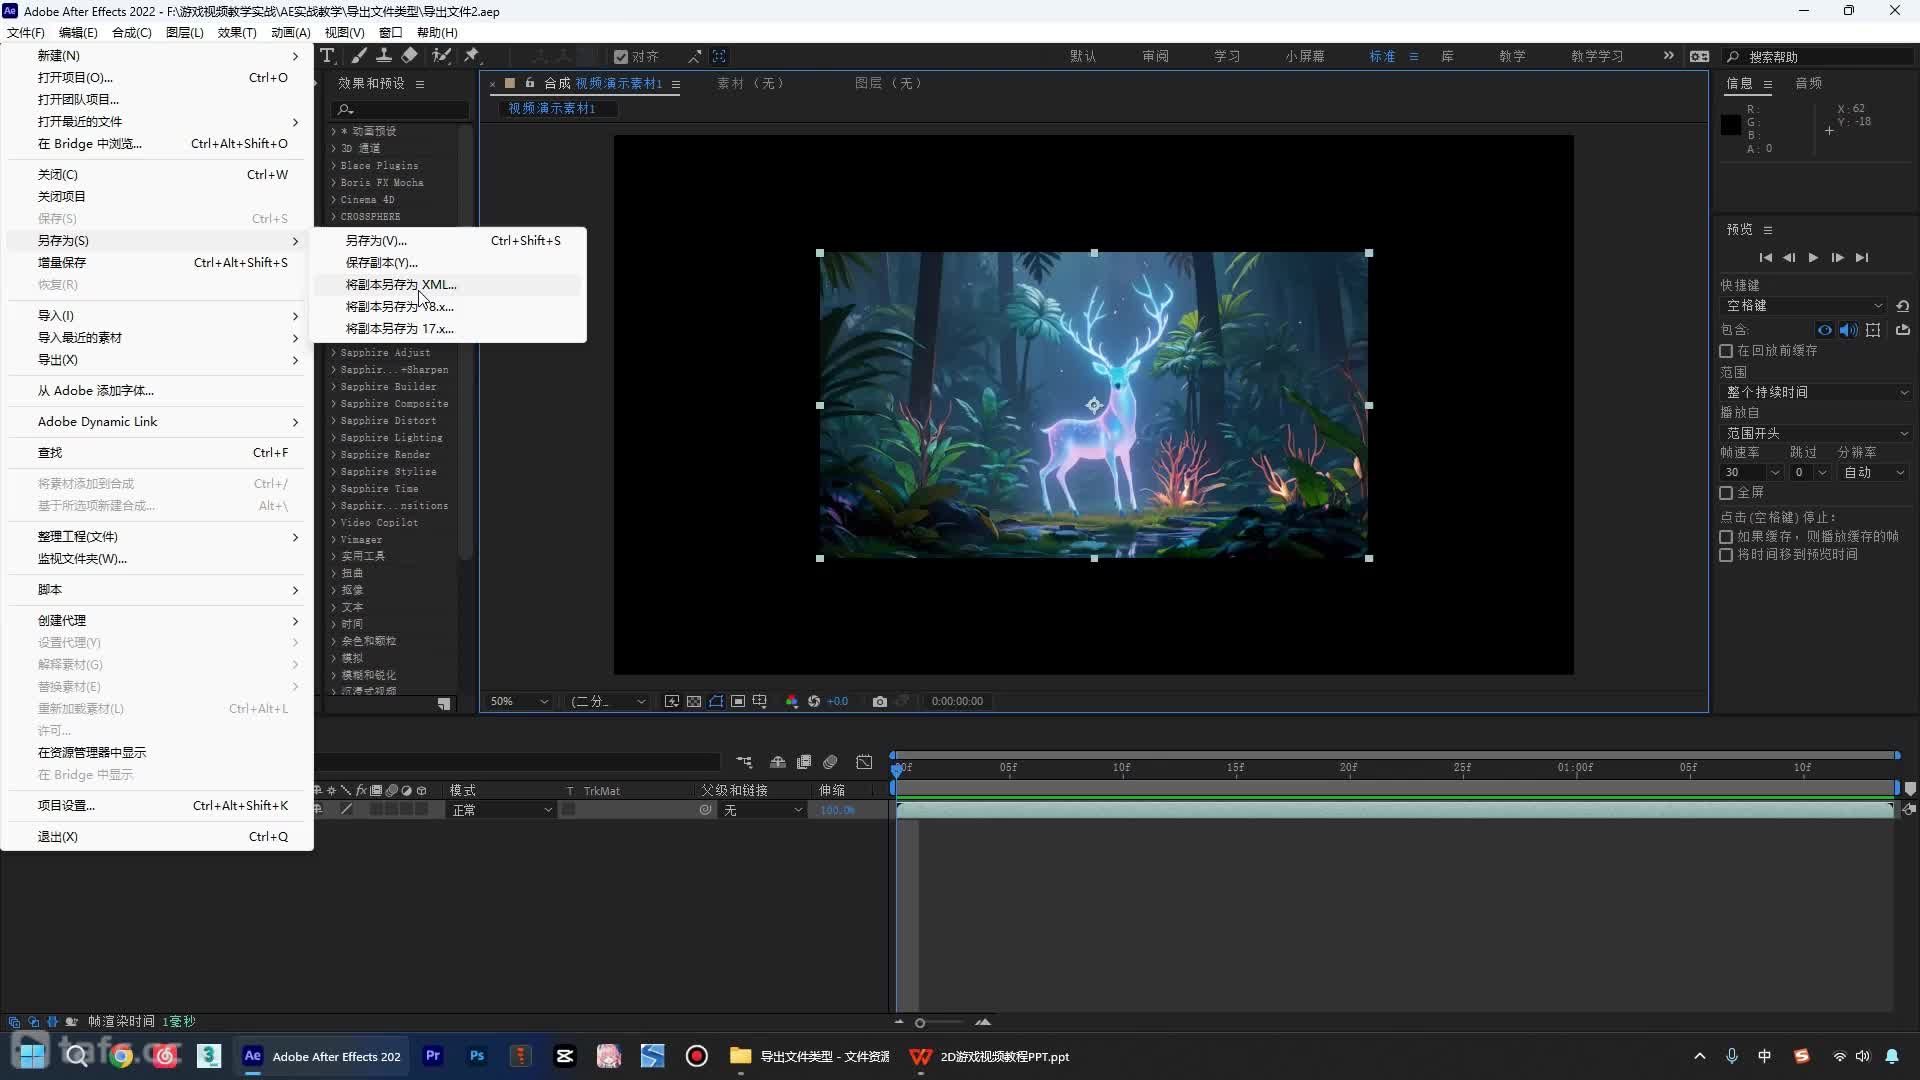Click the exposure value +0.0

click(x=838, y=702)
